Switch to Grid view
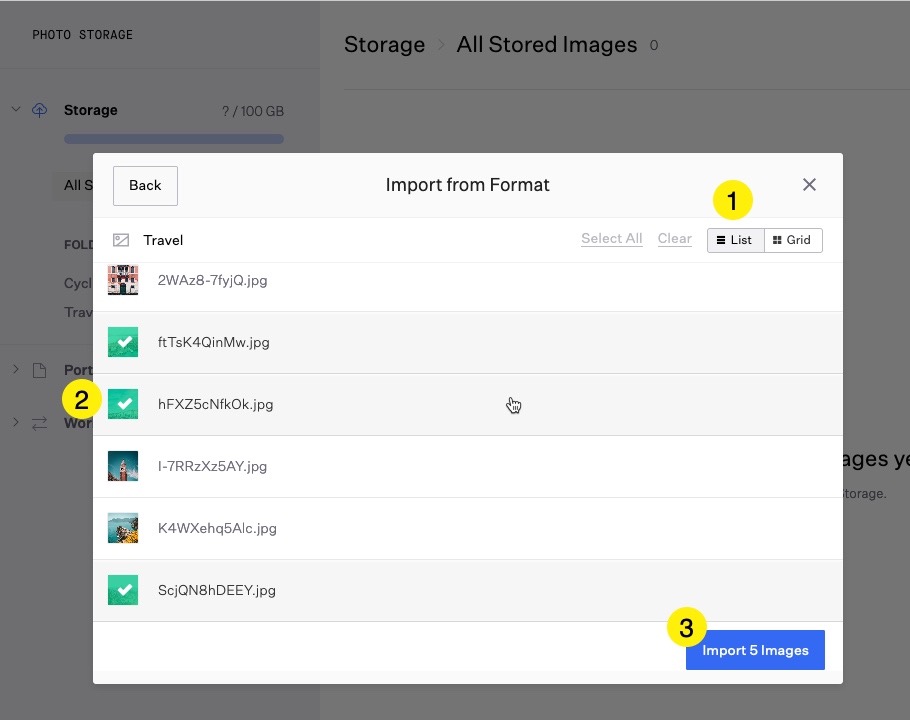The image size is (910, 720). pos(793,240)
